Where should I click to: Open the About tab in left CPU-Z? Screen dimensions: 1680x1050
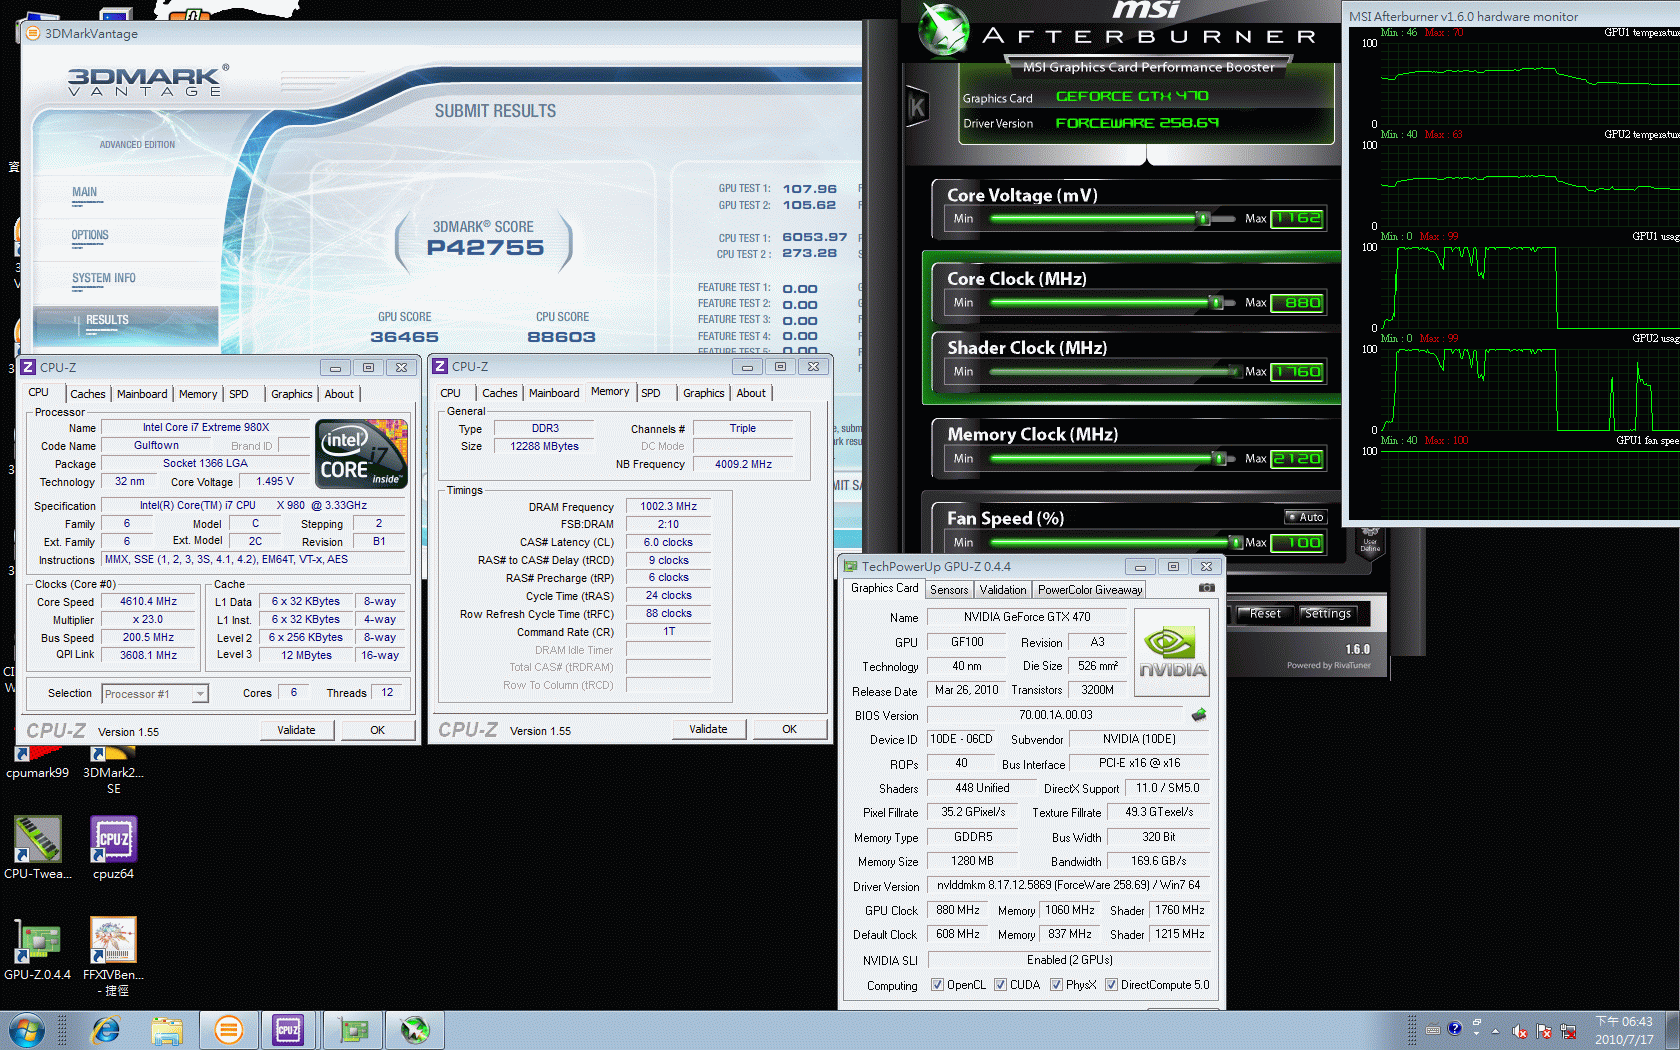pyautogui.click(x=339, y=394)
